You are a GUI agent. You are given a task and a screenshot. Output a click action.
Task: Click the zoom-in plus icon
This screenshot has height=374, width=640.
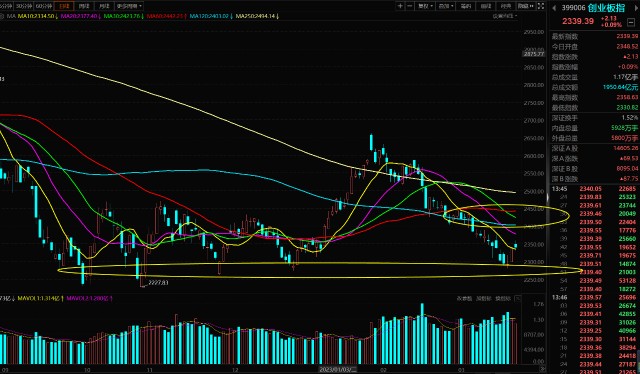click(400, 6)
